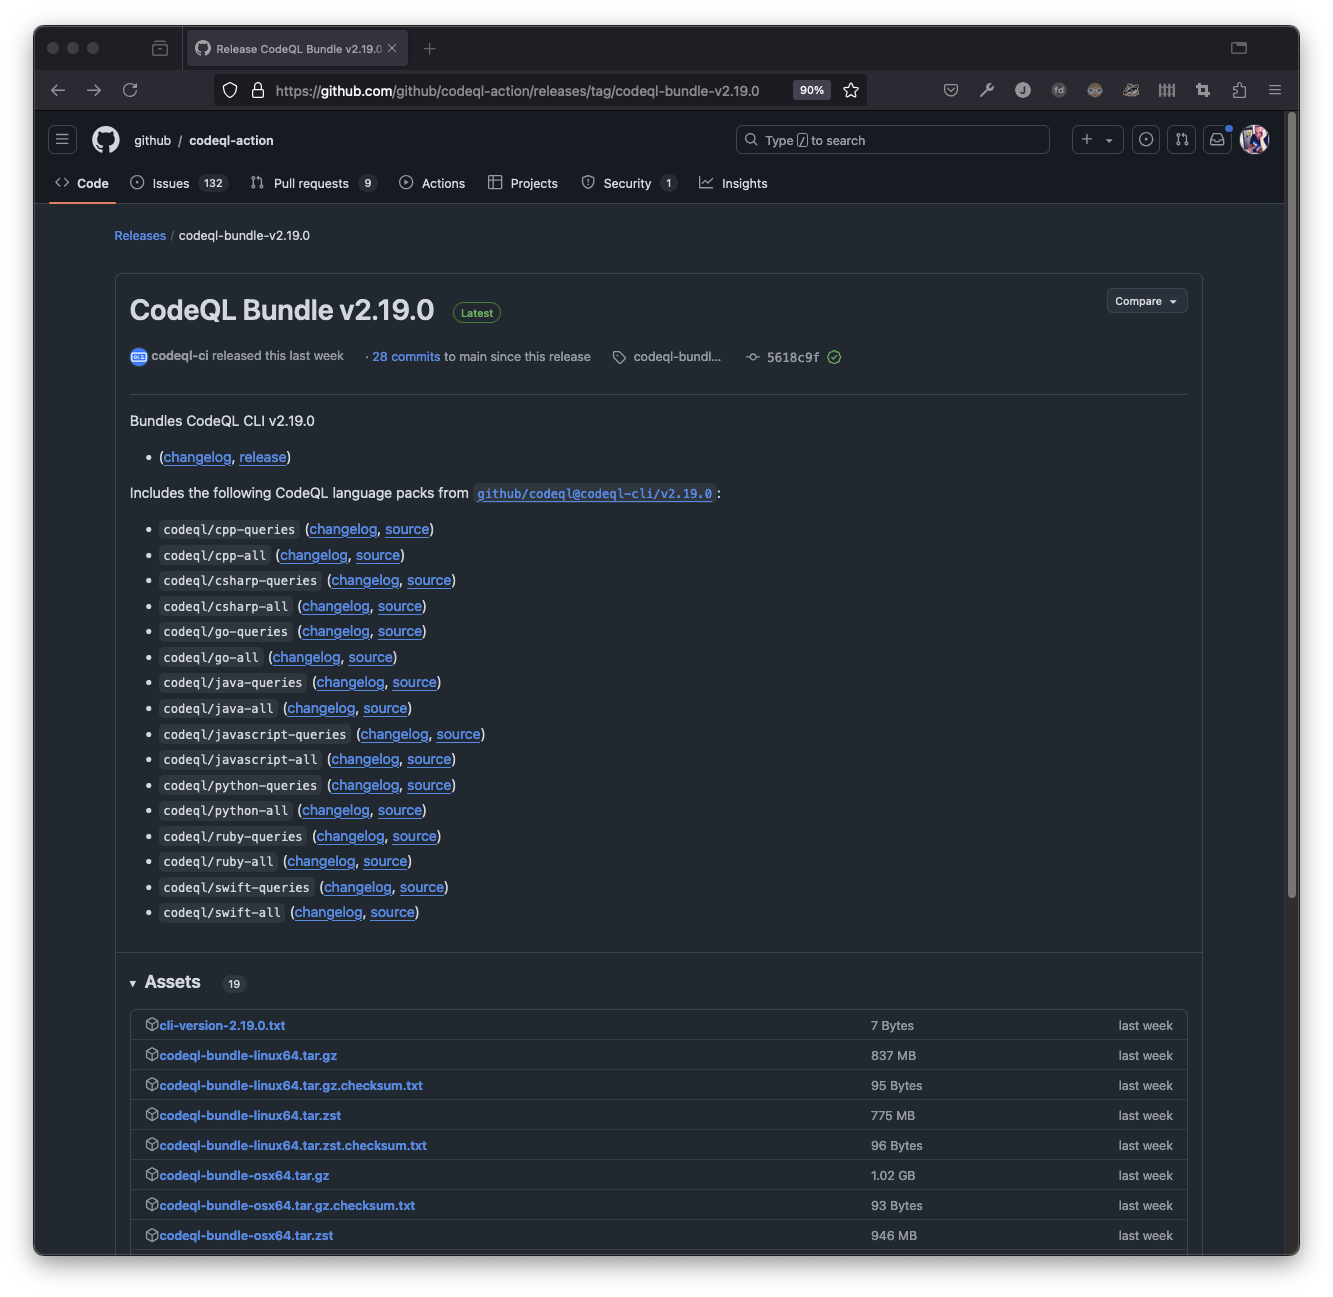The image size is (1333, 1297).
Task: Open the codeql-action repository link
Action: tap(231, 140)
